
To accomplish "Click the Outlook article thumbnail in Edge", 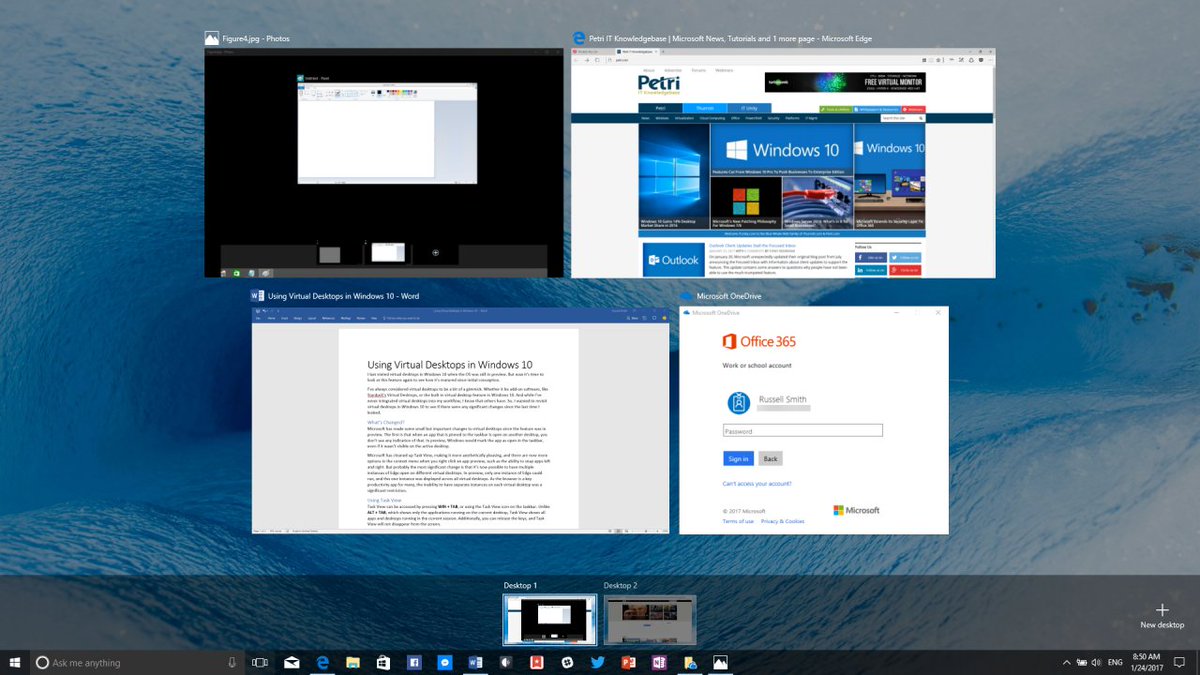I will (x=673, y=260).
